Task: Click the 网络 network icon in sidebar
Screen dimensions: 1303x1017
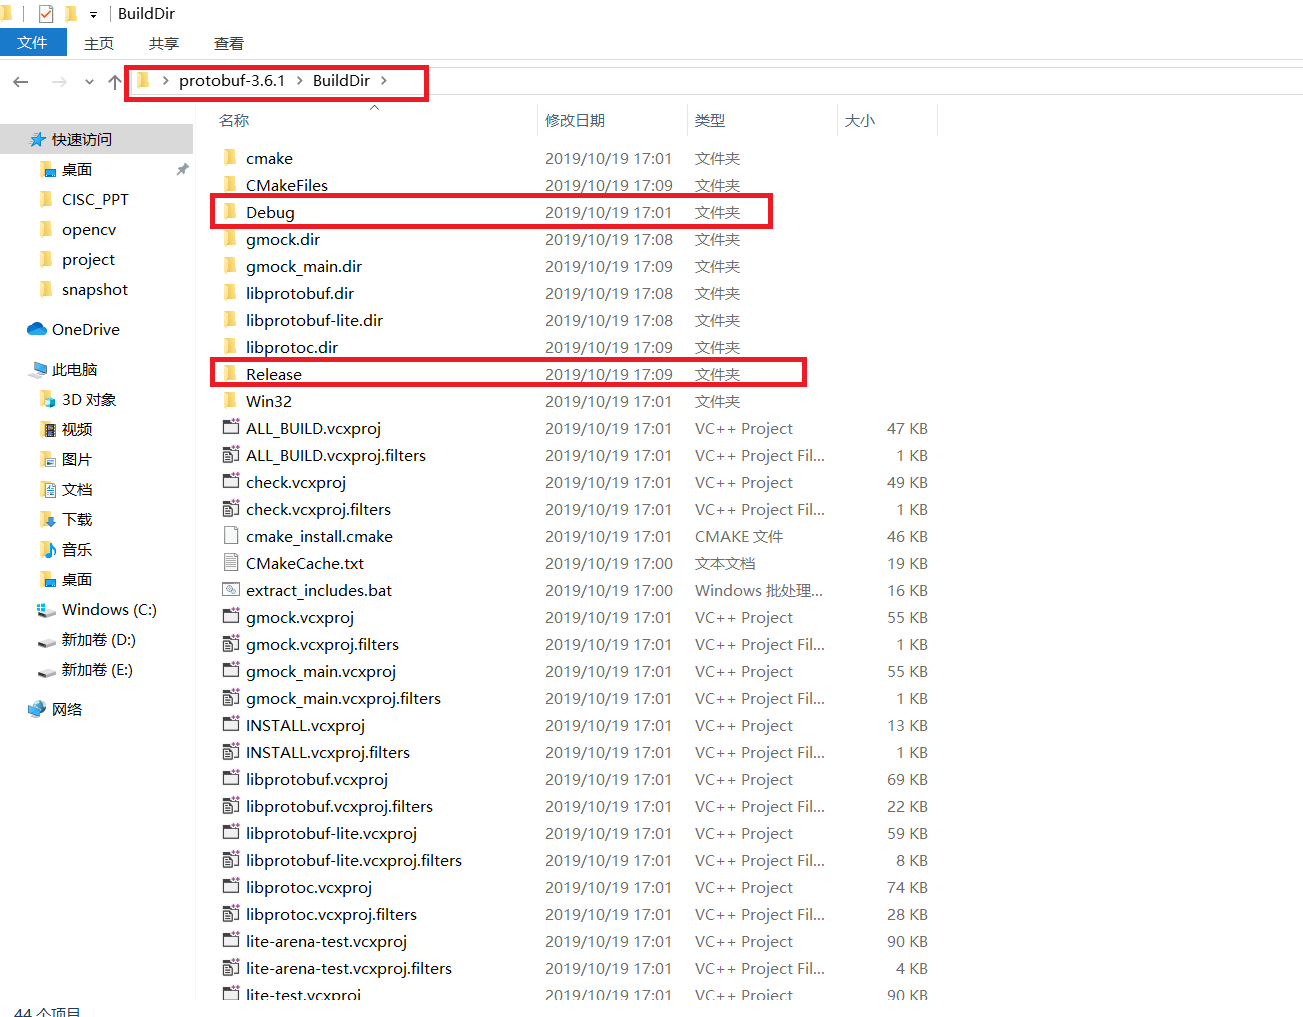Action: point(37,709)
